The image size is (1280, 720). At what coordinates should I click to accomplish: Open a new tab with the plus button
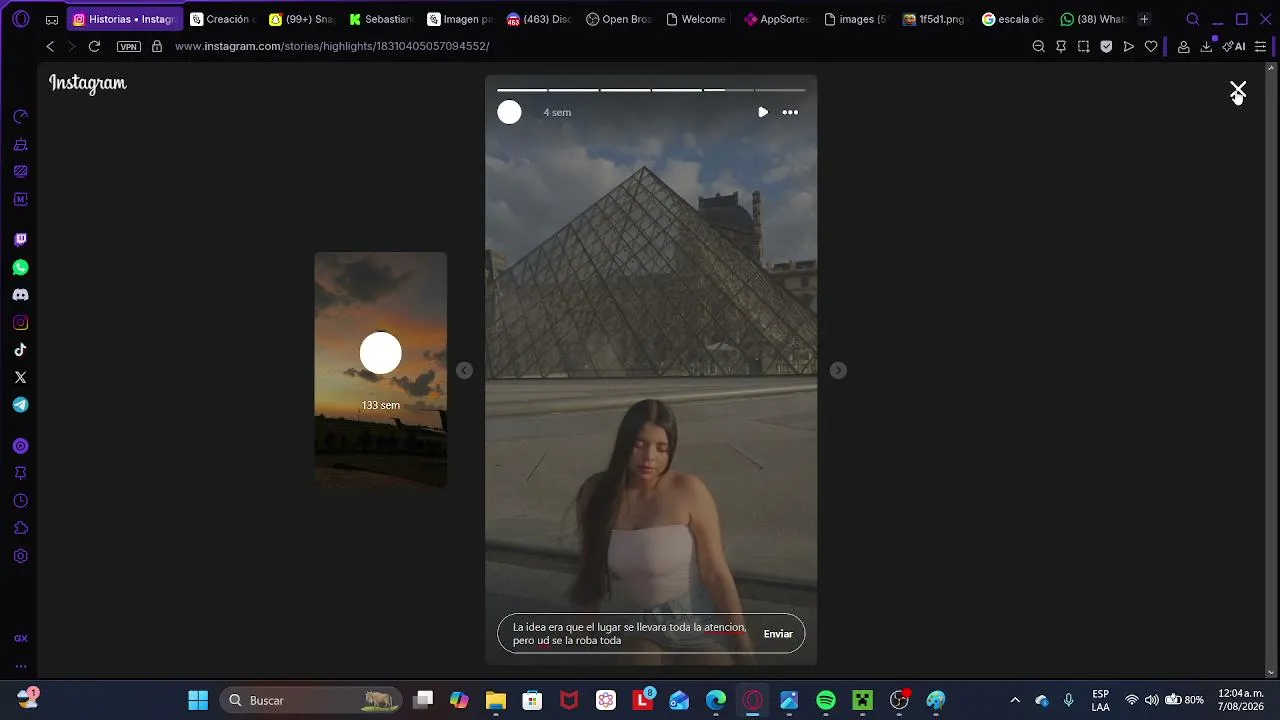pos(1144,19)
